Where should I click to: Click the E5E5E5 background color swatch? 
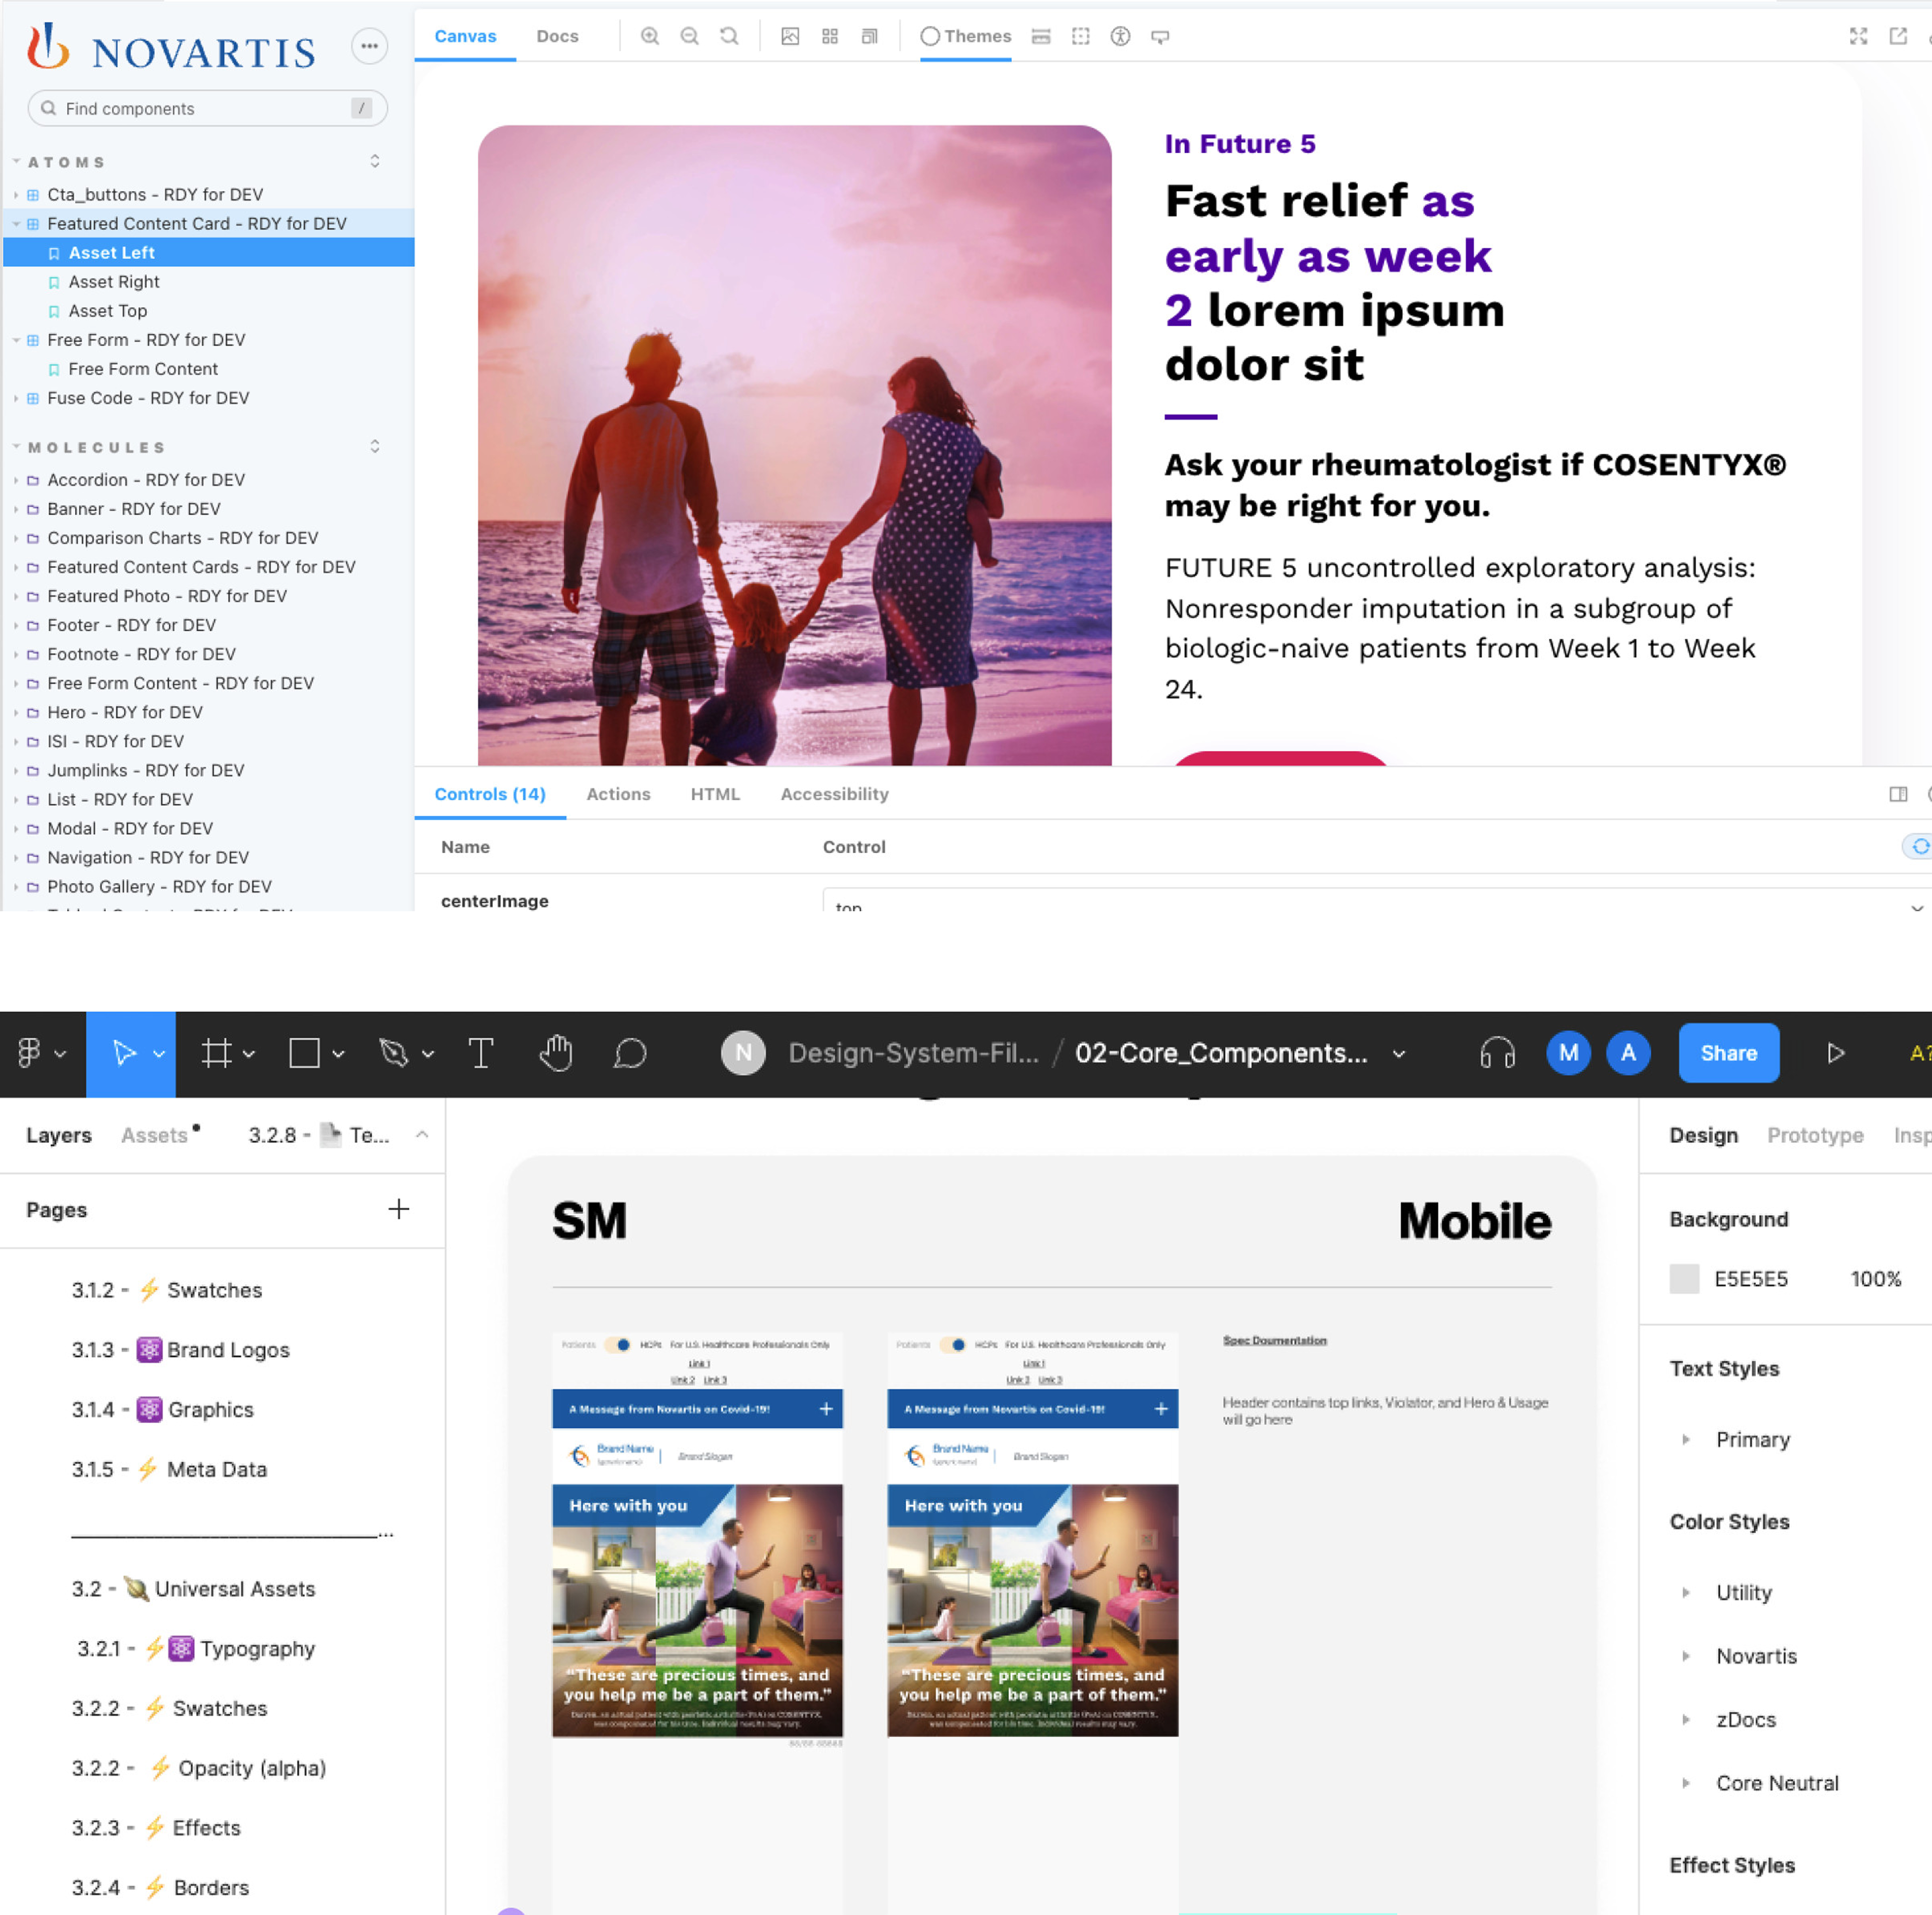click(x=1684, y=1279)
